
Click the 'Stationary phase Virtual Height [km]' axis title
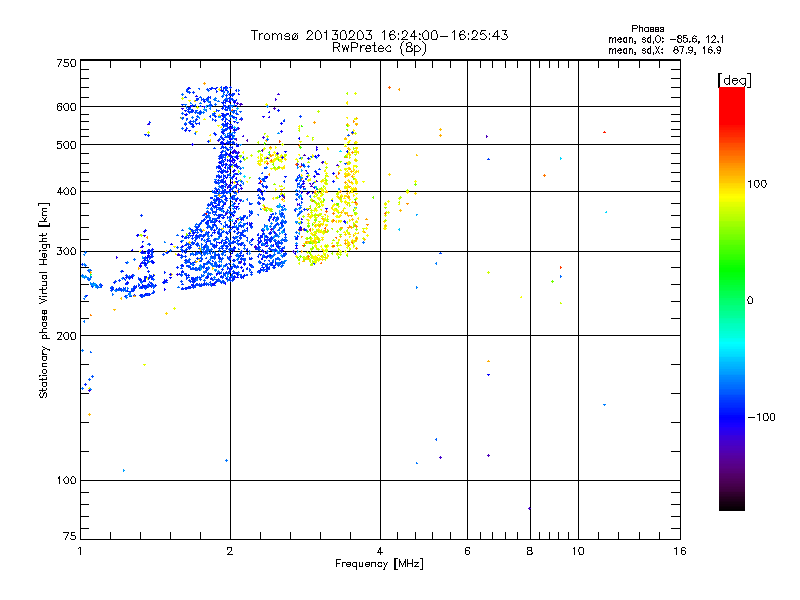[x=44, y=300]
